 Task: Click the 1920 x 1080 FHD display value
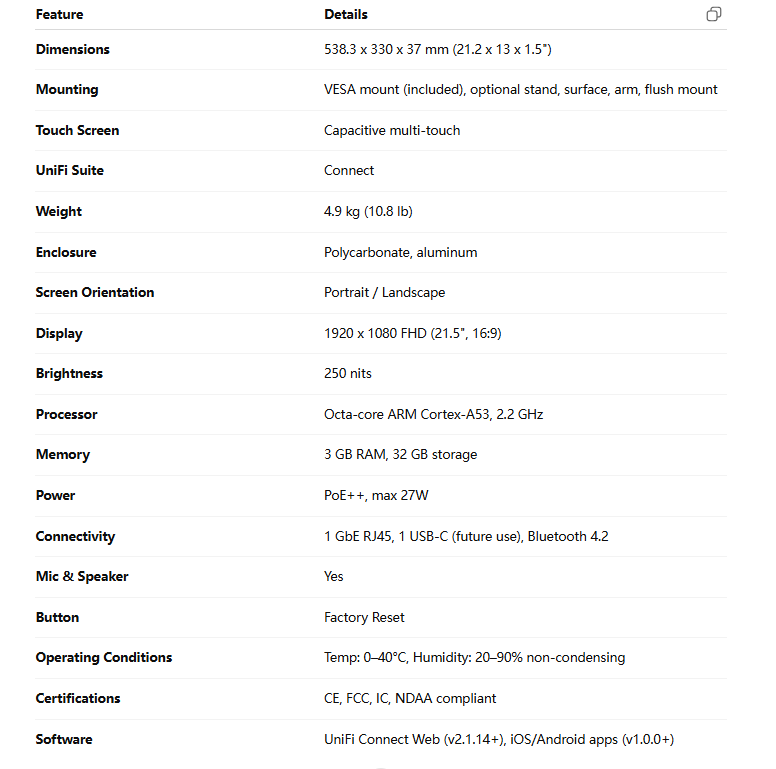pyautogui.click(x=412, y=333)
